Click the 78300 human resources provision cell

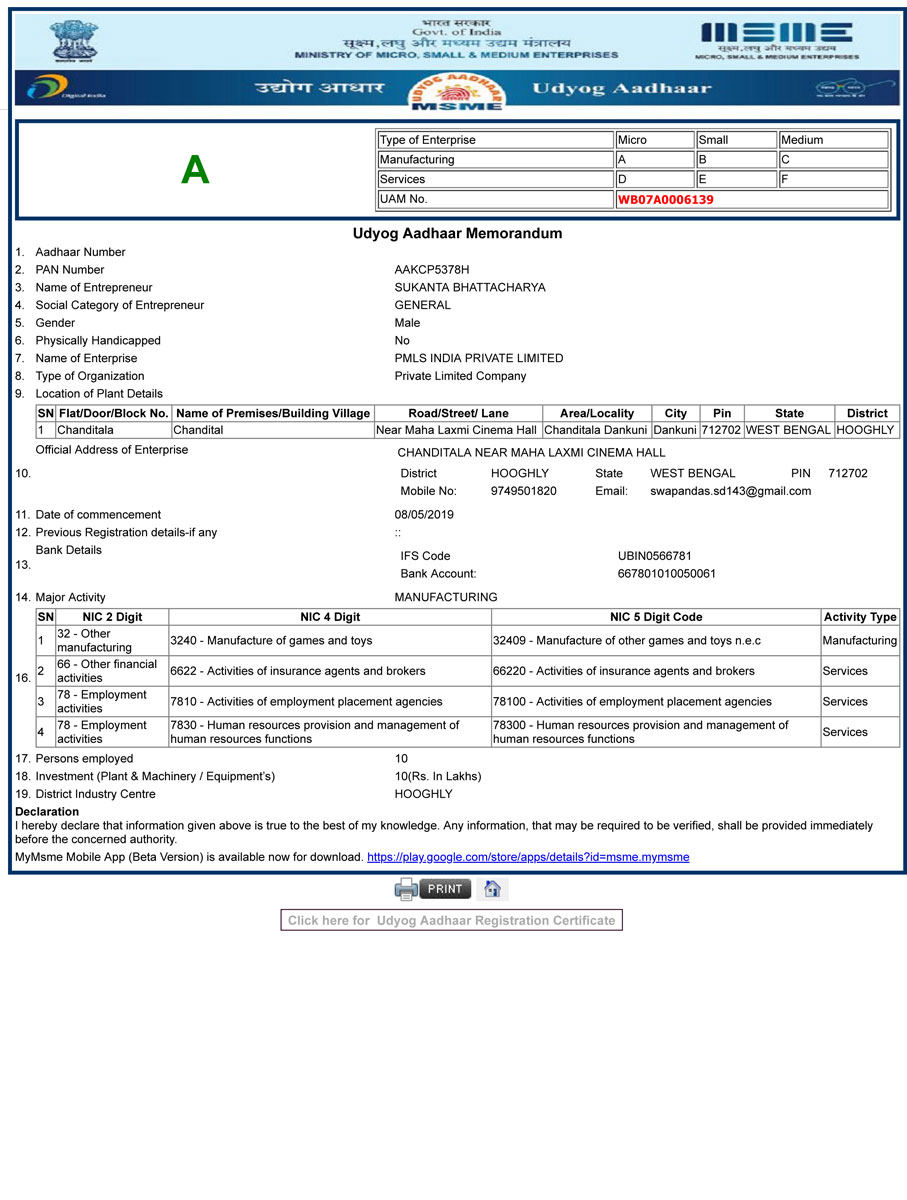pyautogui.click(x=656, y=732)
